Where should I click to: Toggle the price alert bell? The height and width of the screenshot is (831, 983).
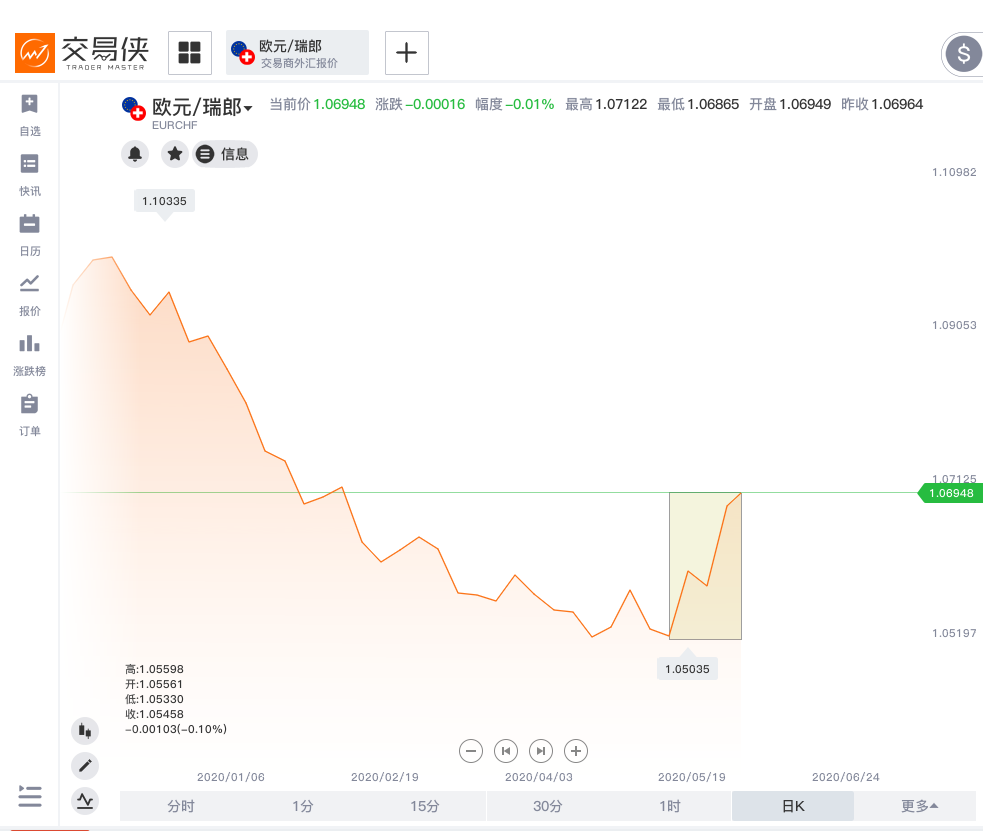(x=135, y=154)
